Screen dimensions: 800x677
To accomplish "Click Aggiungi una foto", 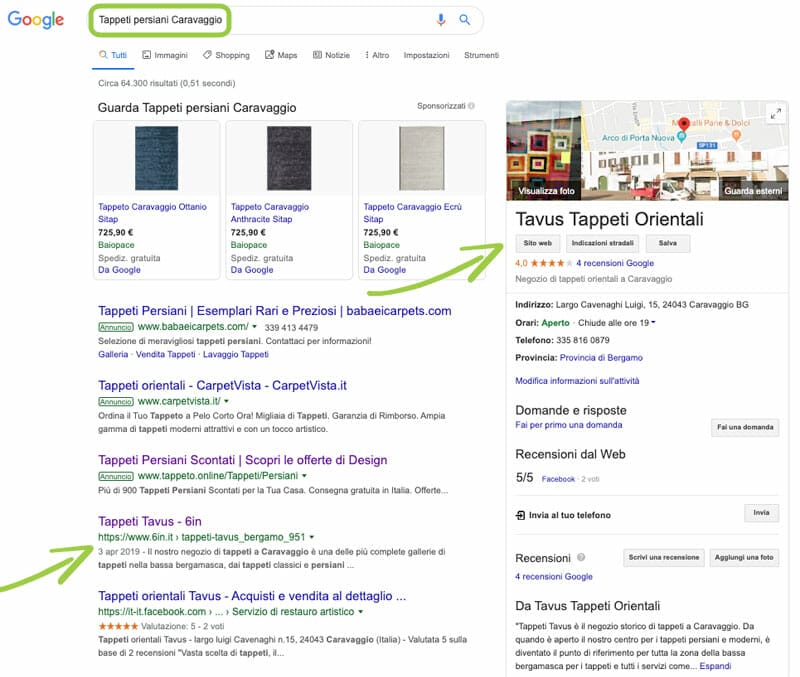I will pos(744,558).
